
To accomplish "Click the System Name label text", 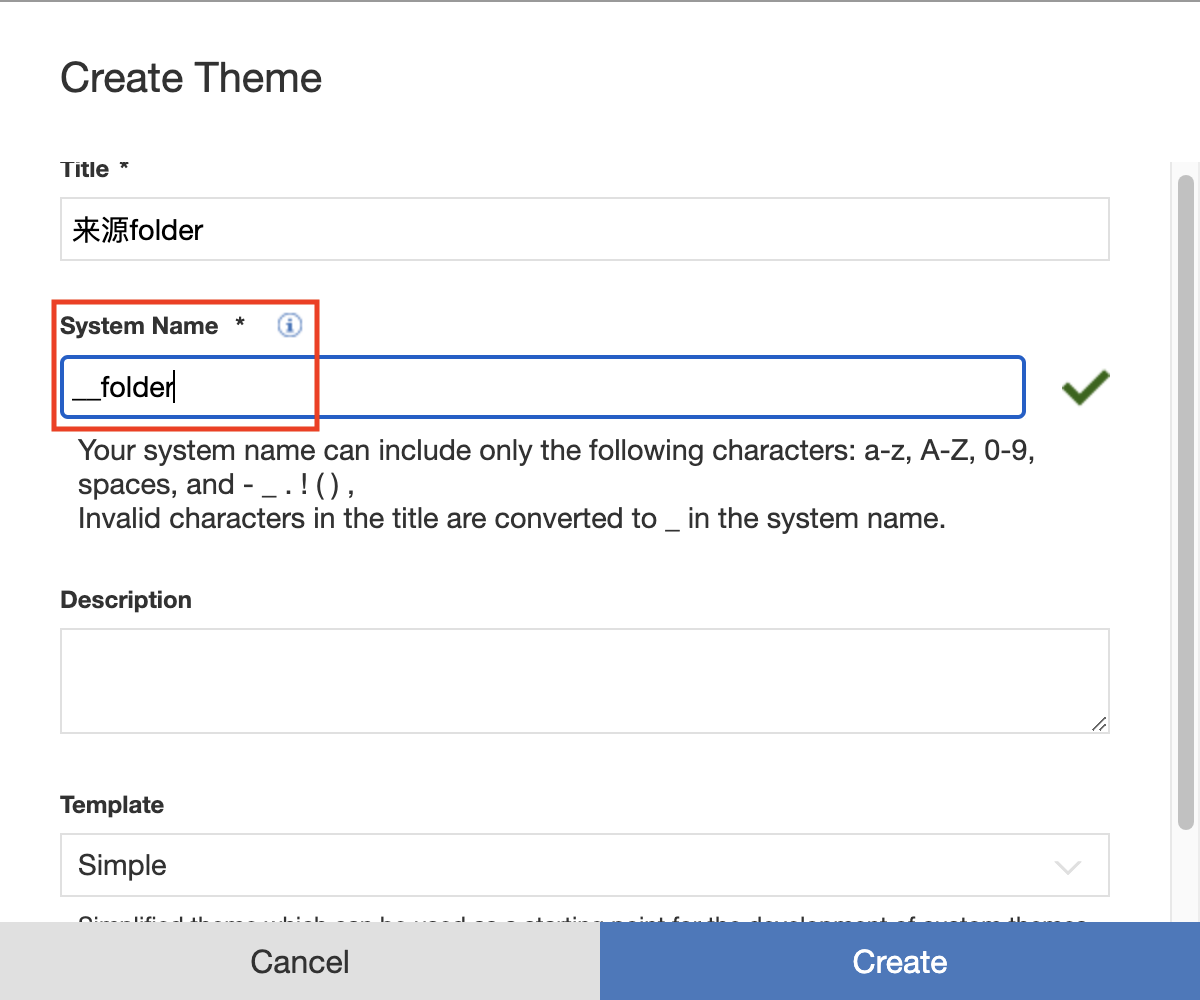I will coord(139,326).
